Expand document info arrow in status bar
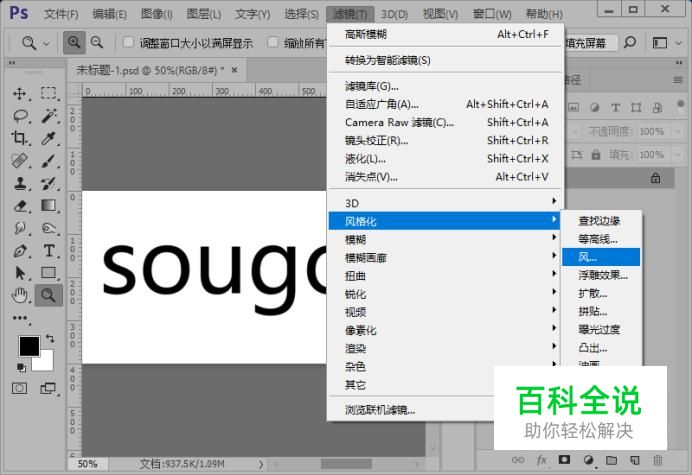 click(x=261, y=464)
